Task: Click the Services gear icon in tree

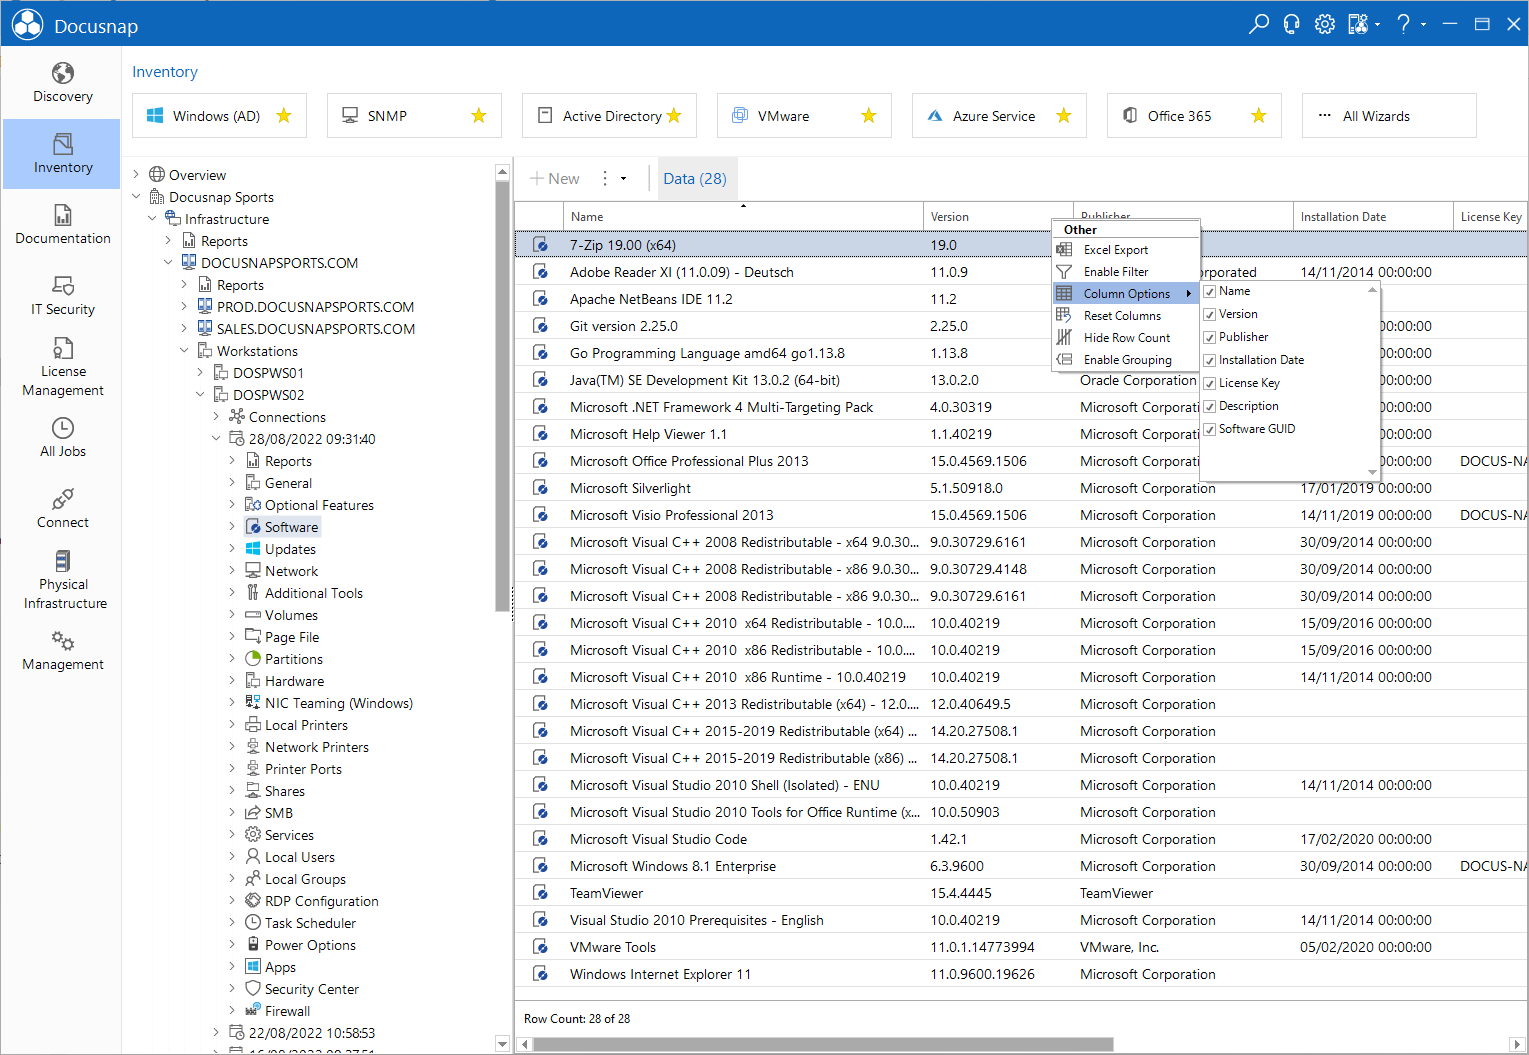Action: click(x=253, y=835)
